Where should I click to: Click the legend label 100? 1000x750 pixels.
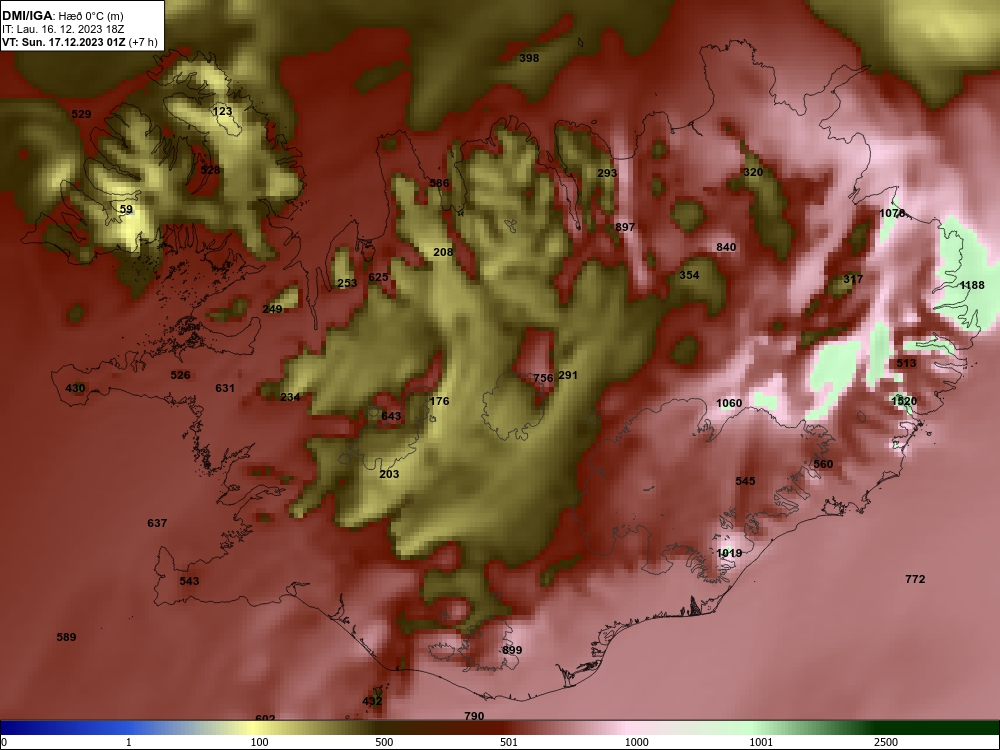coord(260,742)
